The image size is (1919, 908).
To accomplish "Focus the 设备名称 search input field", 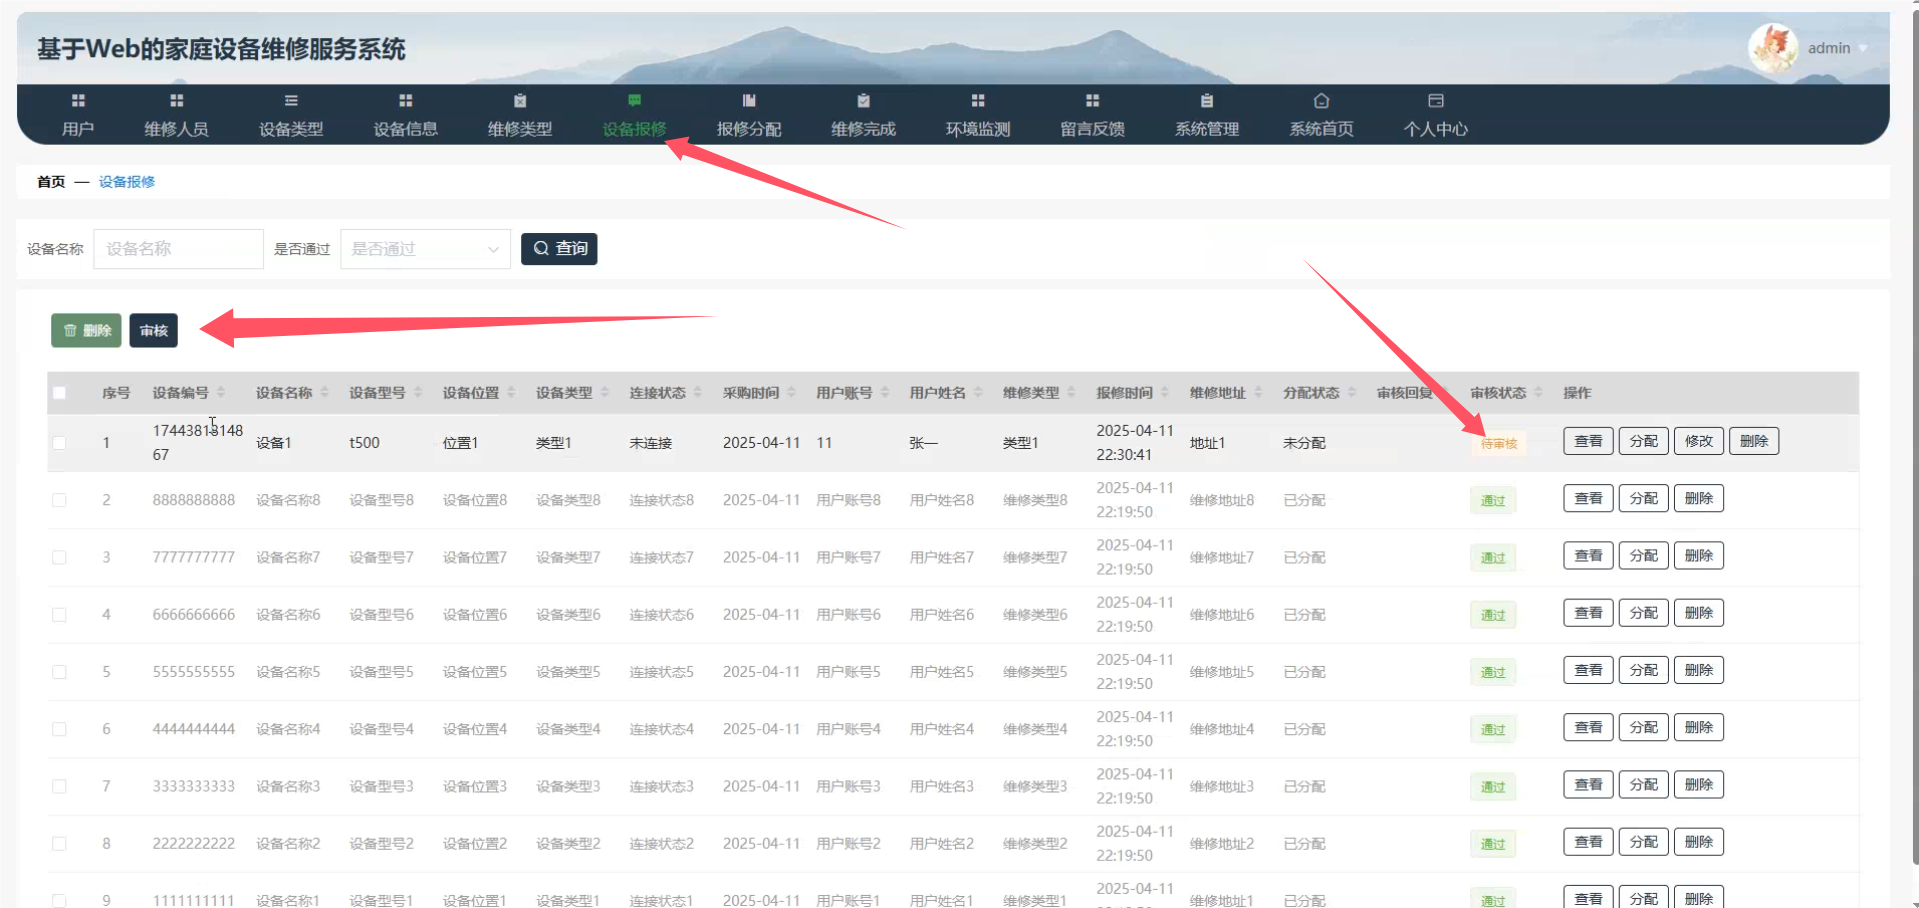I will coord(178,249).
